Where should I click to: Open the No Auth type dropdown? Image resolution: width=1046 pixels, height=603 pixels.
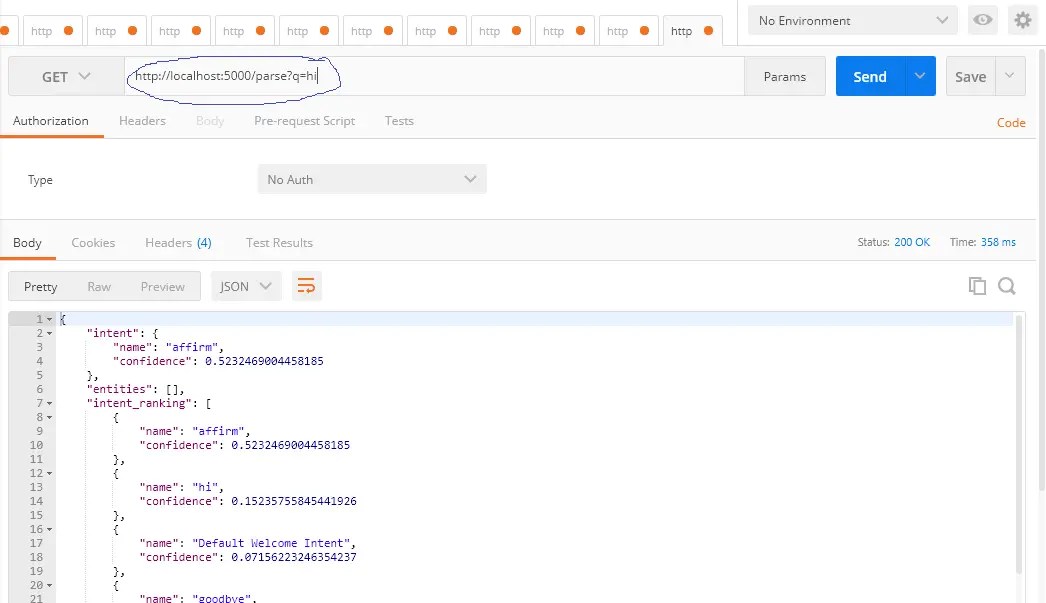371,179
